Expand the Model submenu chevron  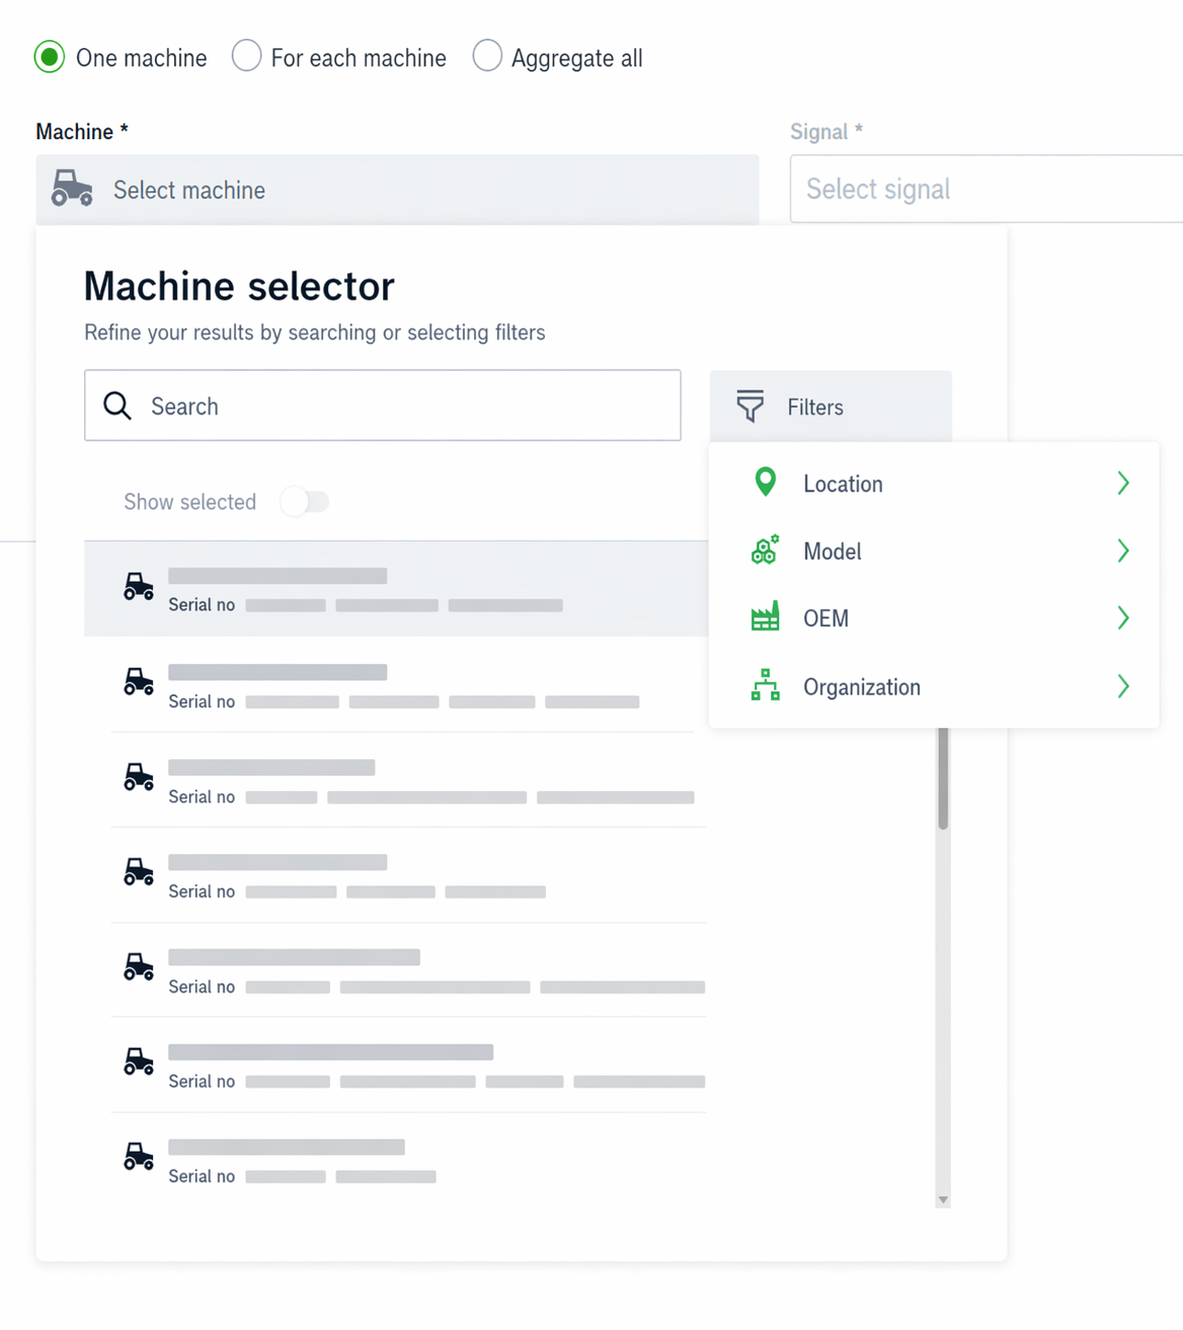[x=1123, y=551]
